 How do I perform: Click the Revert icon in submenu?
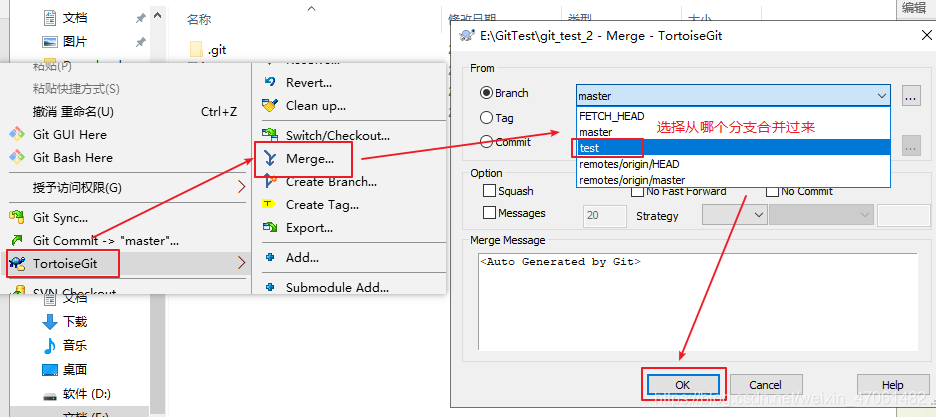tap(270, 82)
